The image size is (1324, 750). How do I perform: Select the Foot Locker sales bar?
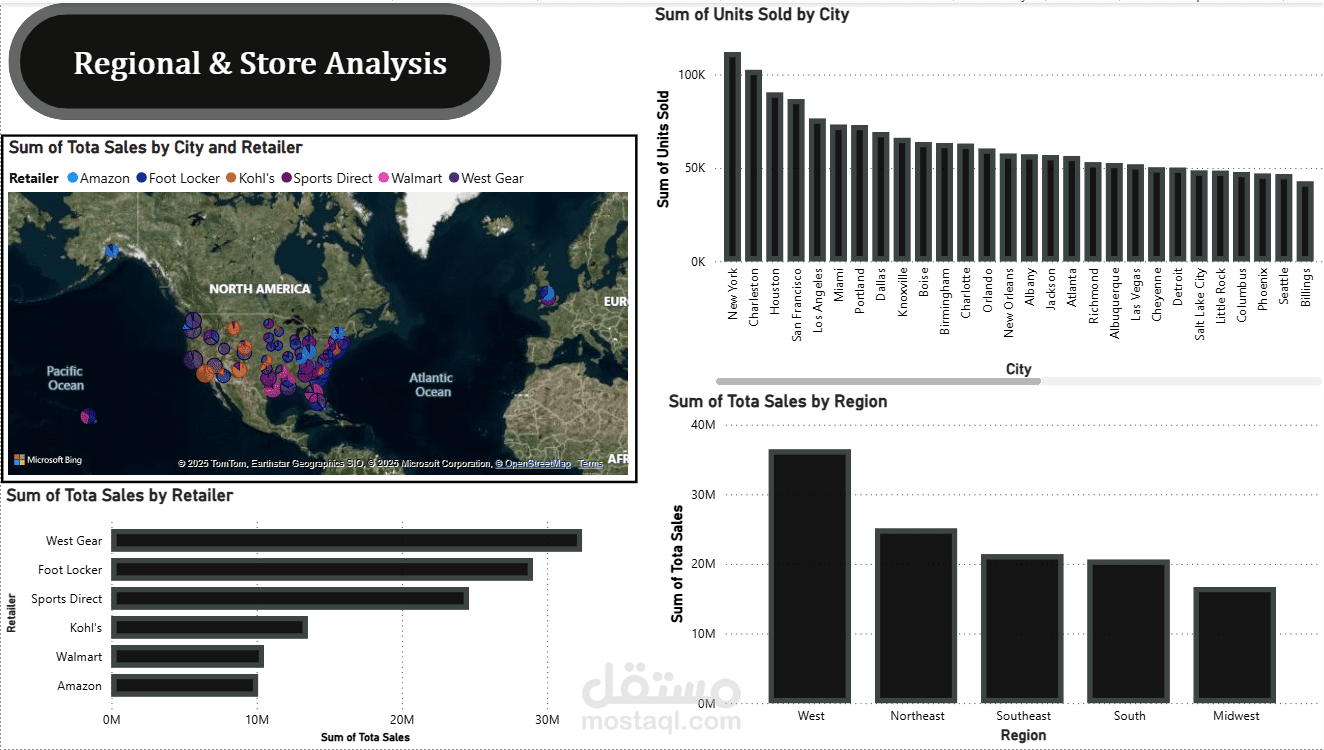coord(322,569)
